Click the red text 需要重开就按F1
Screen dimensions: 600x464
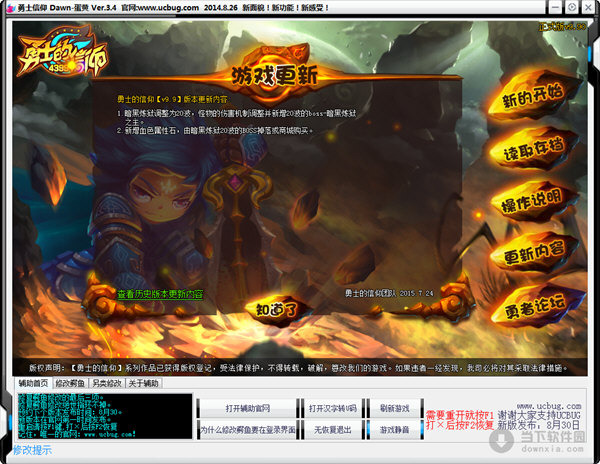coord(460,415)
